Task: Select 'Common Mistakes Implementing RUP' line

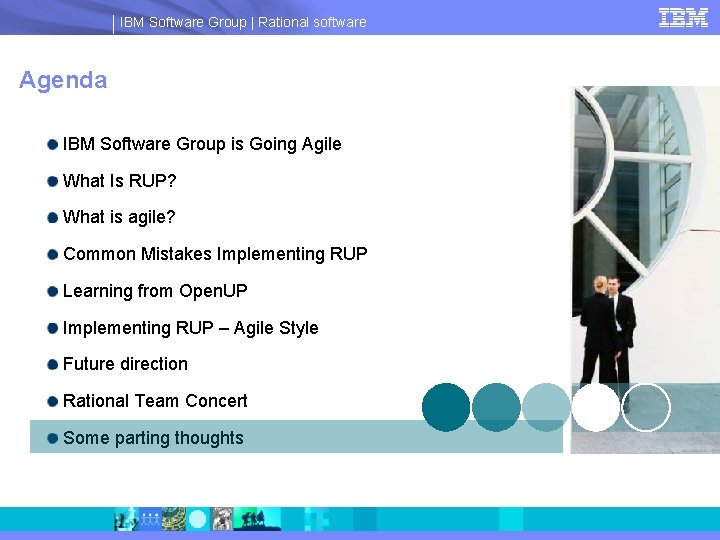Action: pyautogui.click(x=215, y=254)
